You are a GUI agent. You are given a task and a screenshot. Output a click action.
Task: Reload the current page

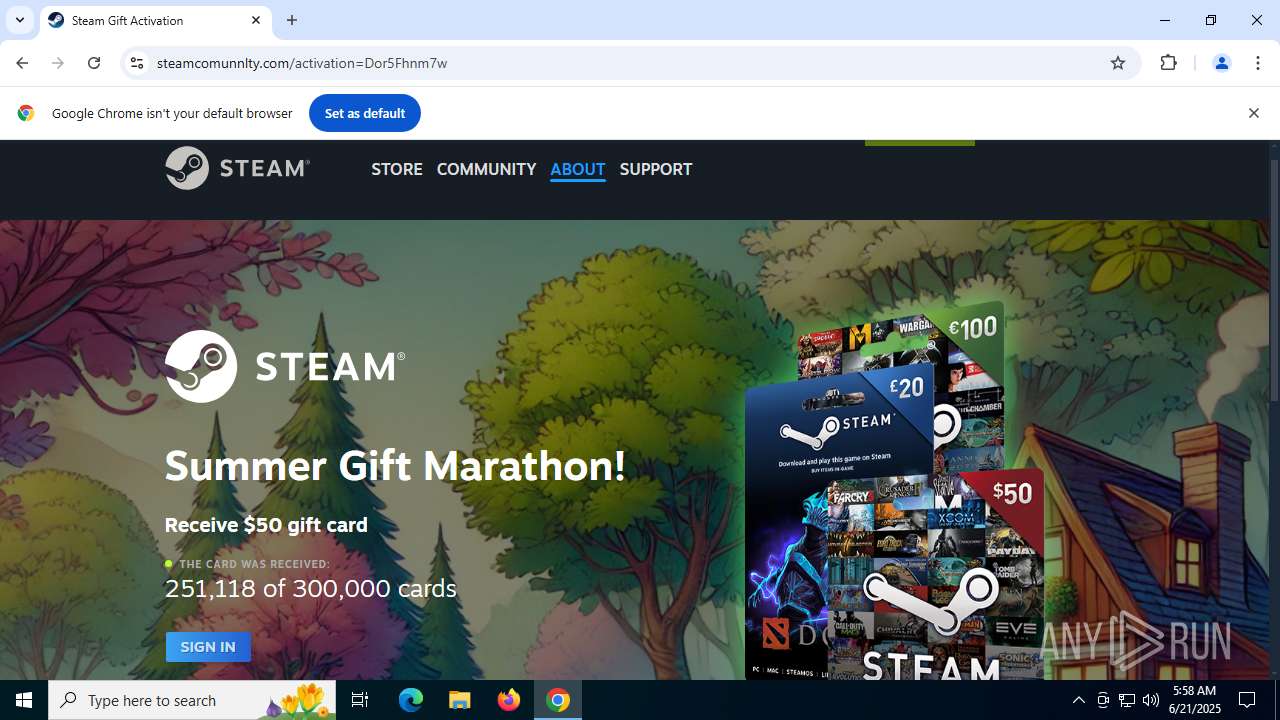point(94,63)
